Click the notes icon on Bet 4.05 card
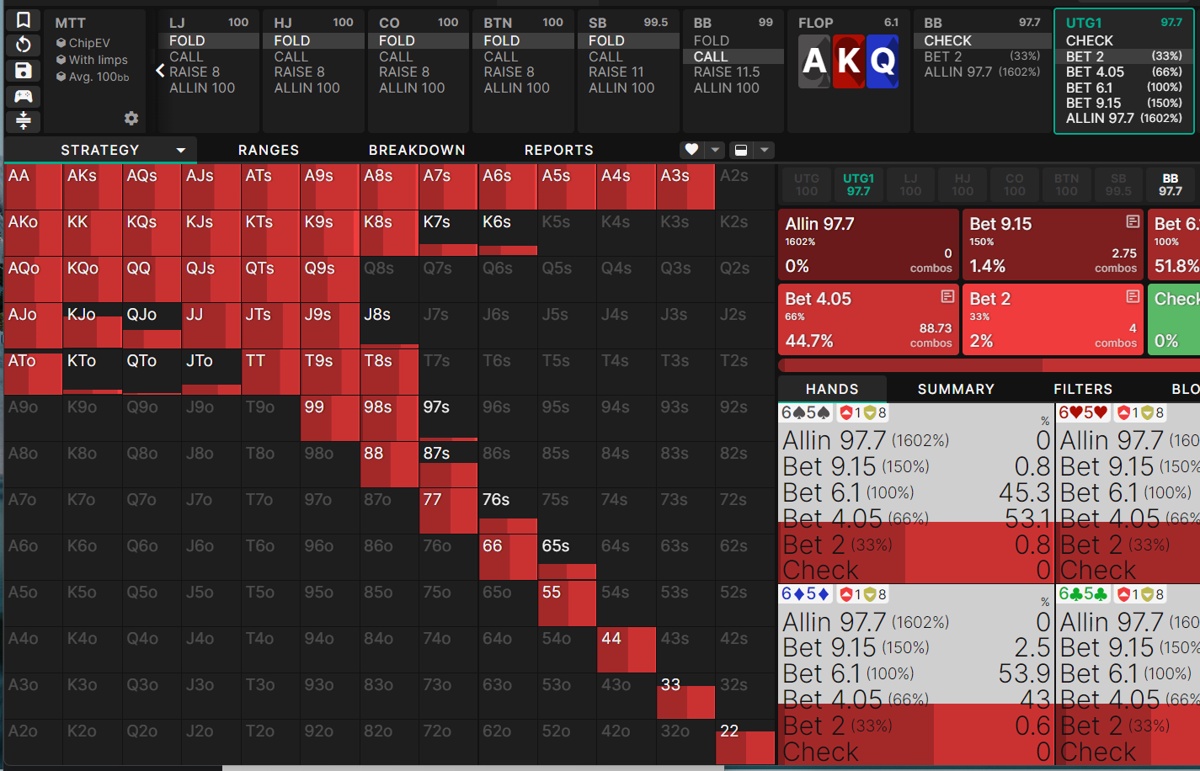The image size is (1200, 771). click(x=946, y=297)
